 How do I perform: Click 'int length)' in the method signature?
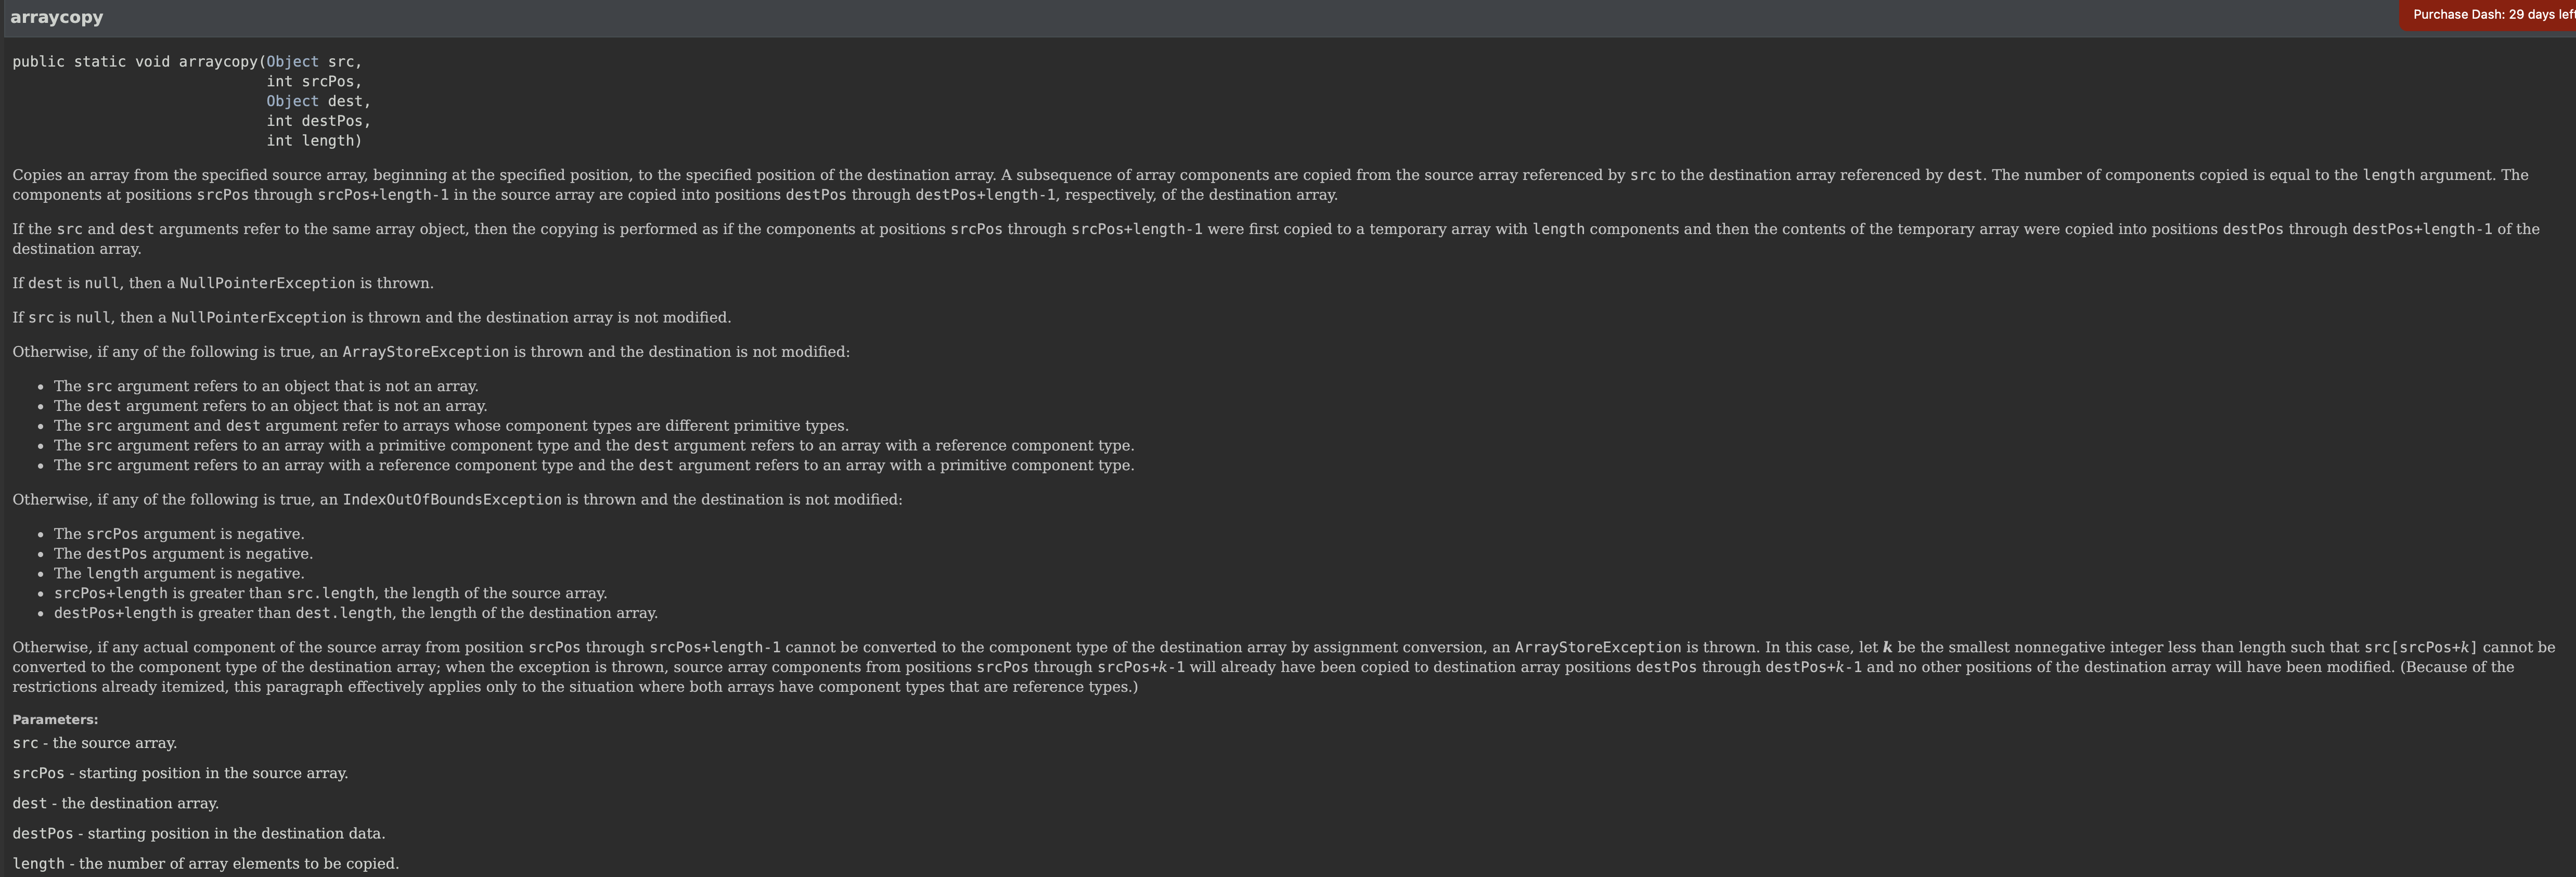point(314,141)
